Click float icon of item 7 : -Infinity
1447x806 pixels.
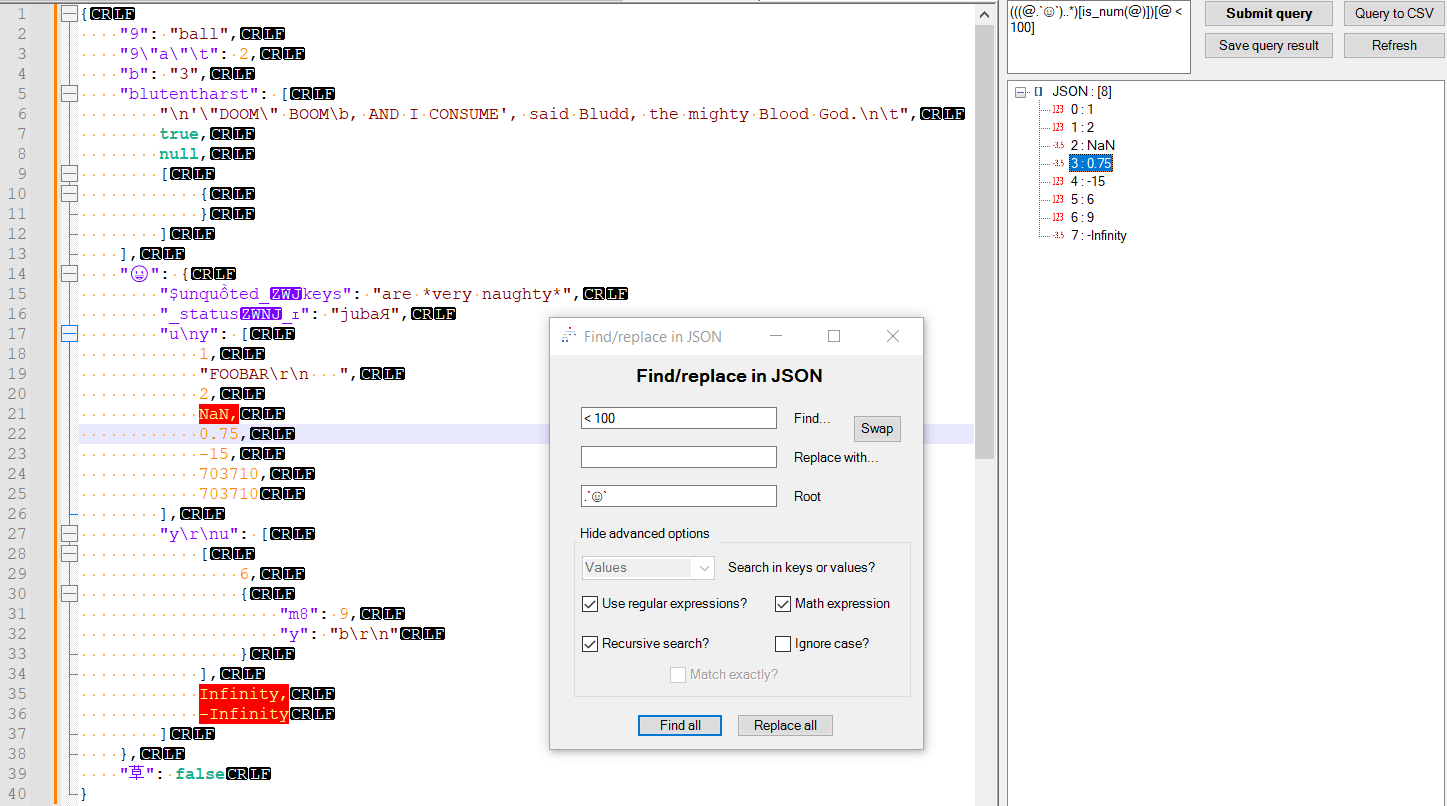tap(1058, 235)
